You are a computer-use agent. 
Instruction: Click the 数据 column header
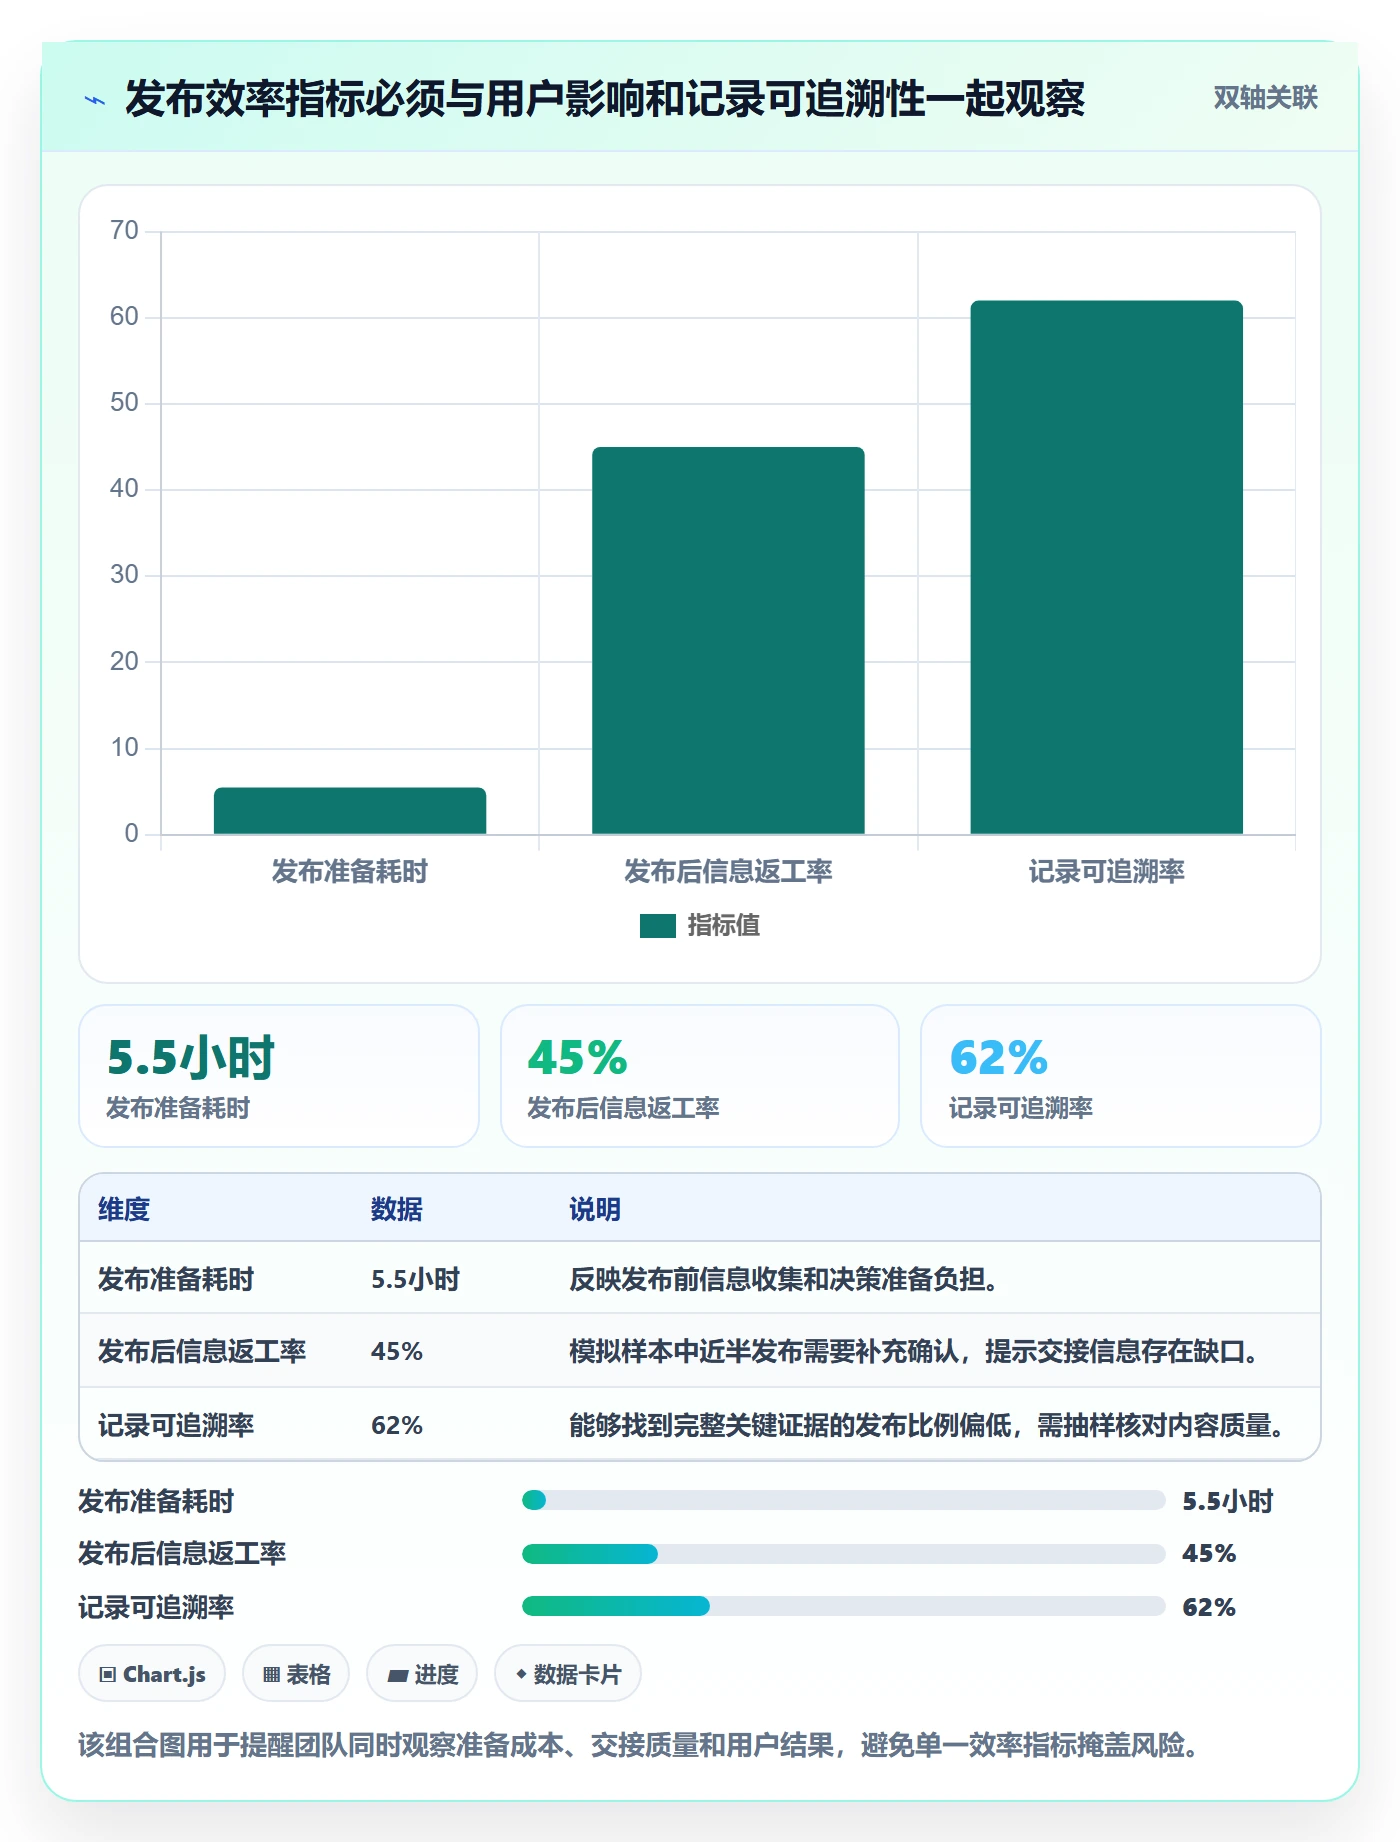point(397,1210)
